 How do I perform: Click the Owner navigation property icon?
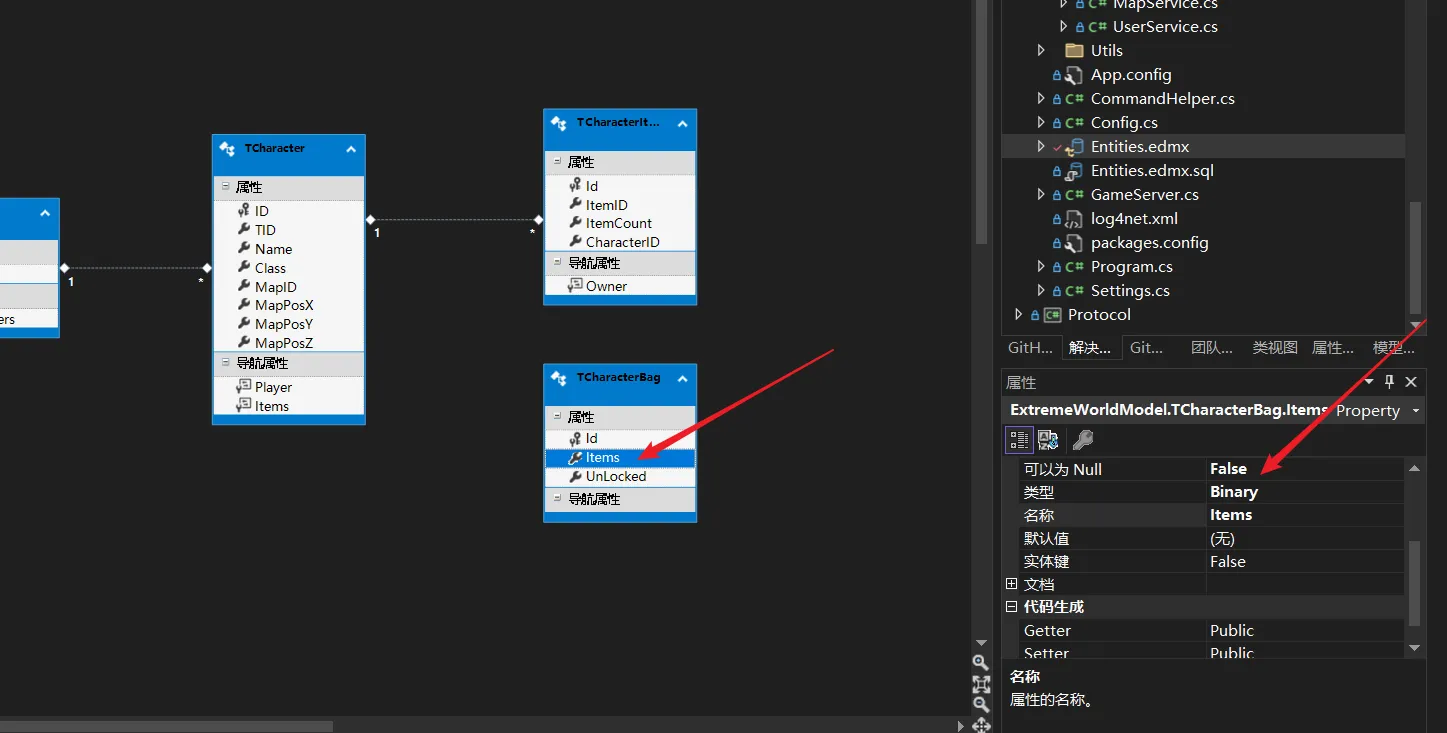(575, 286)
